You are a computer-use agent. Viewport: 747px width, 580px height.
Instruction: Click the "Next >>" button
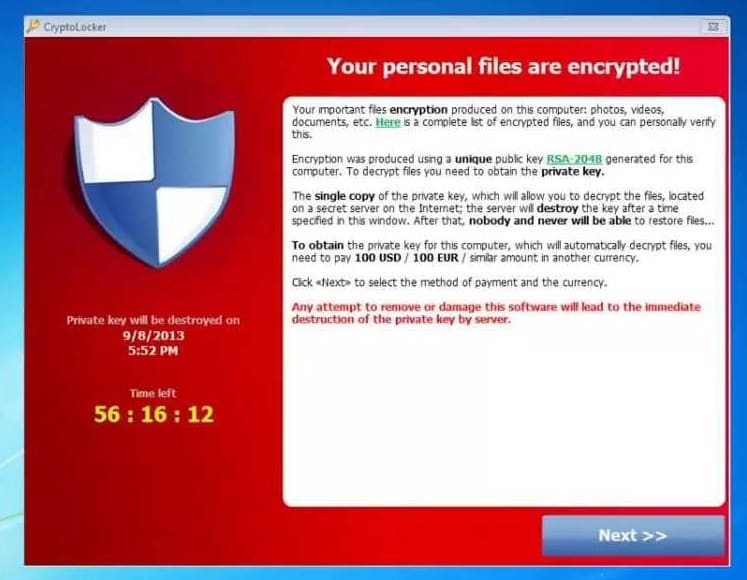coord(633,535)
